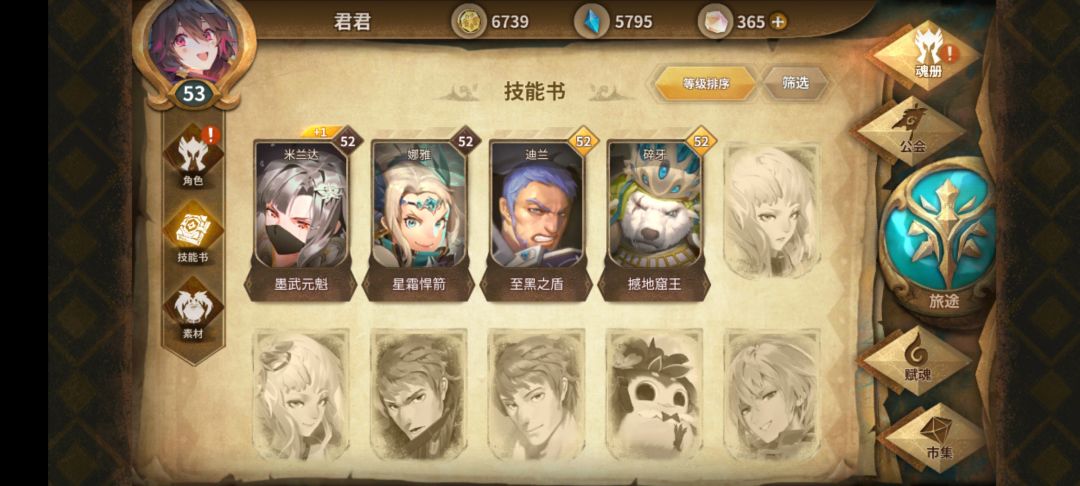Open the 魂册 soul book icon
Screen dimensions: 1080x486
point(926,54)
